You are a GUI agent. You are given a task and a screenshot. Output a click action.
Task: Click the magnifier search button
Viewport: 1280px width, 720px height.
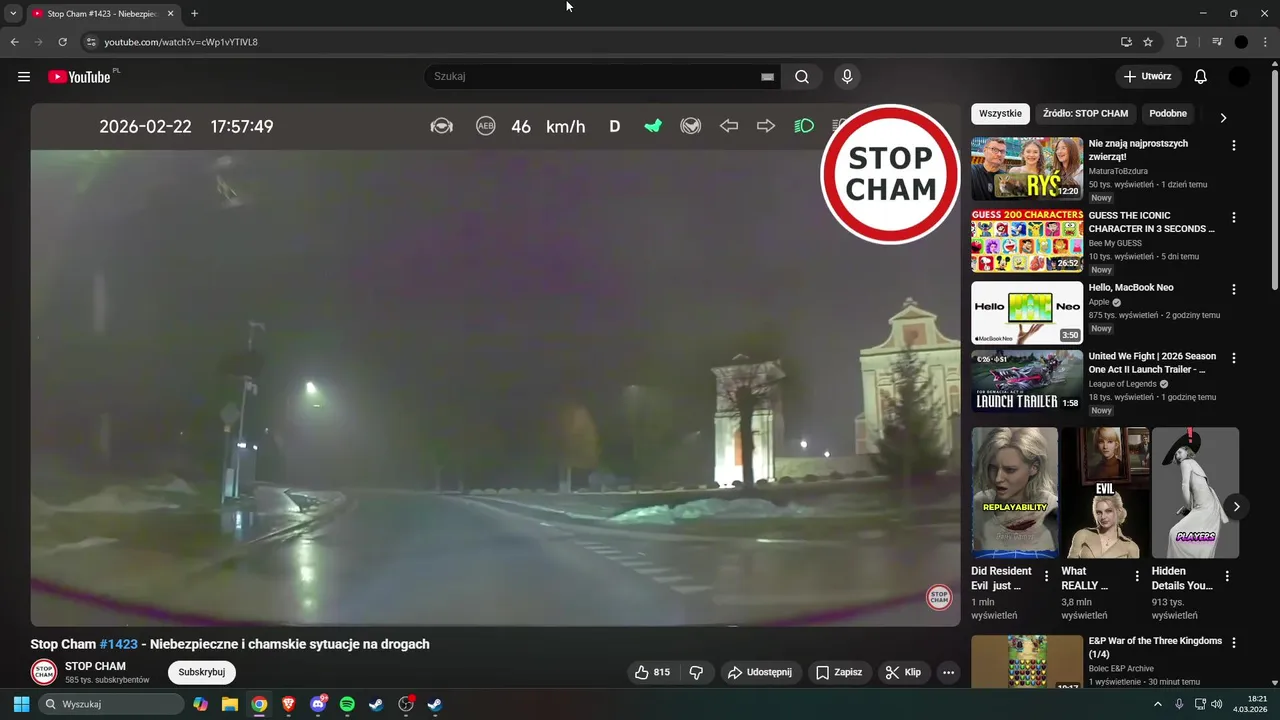(802, 77)
